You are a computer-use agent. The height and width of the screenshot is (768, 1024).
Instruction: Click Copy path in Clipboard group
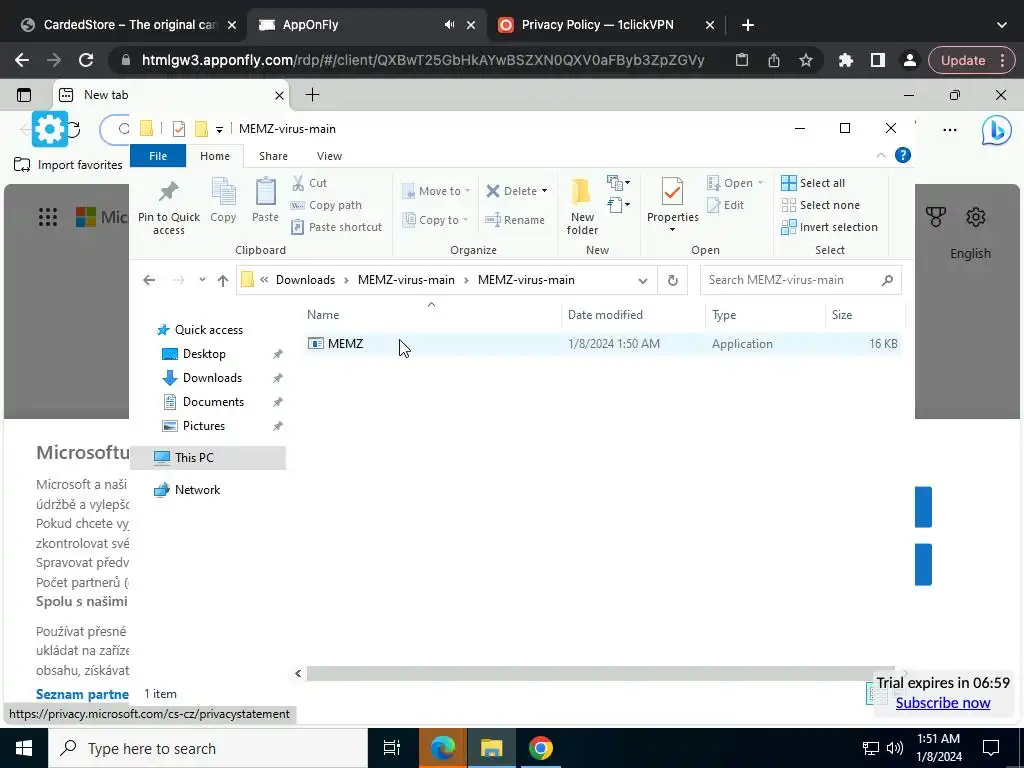point(327,205)
